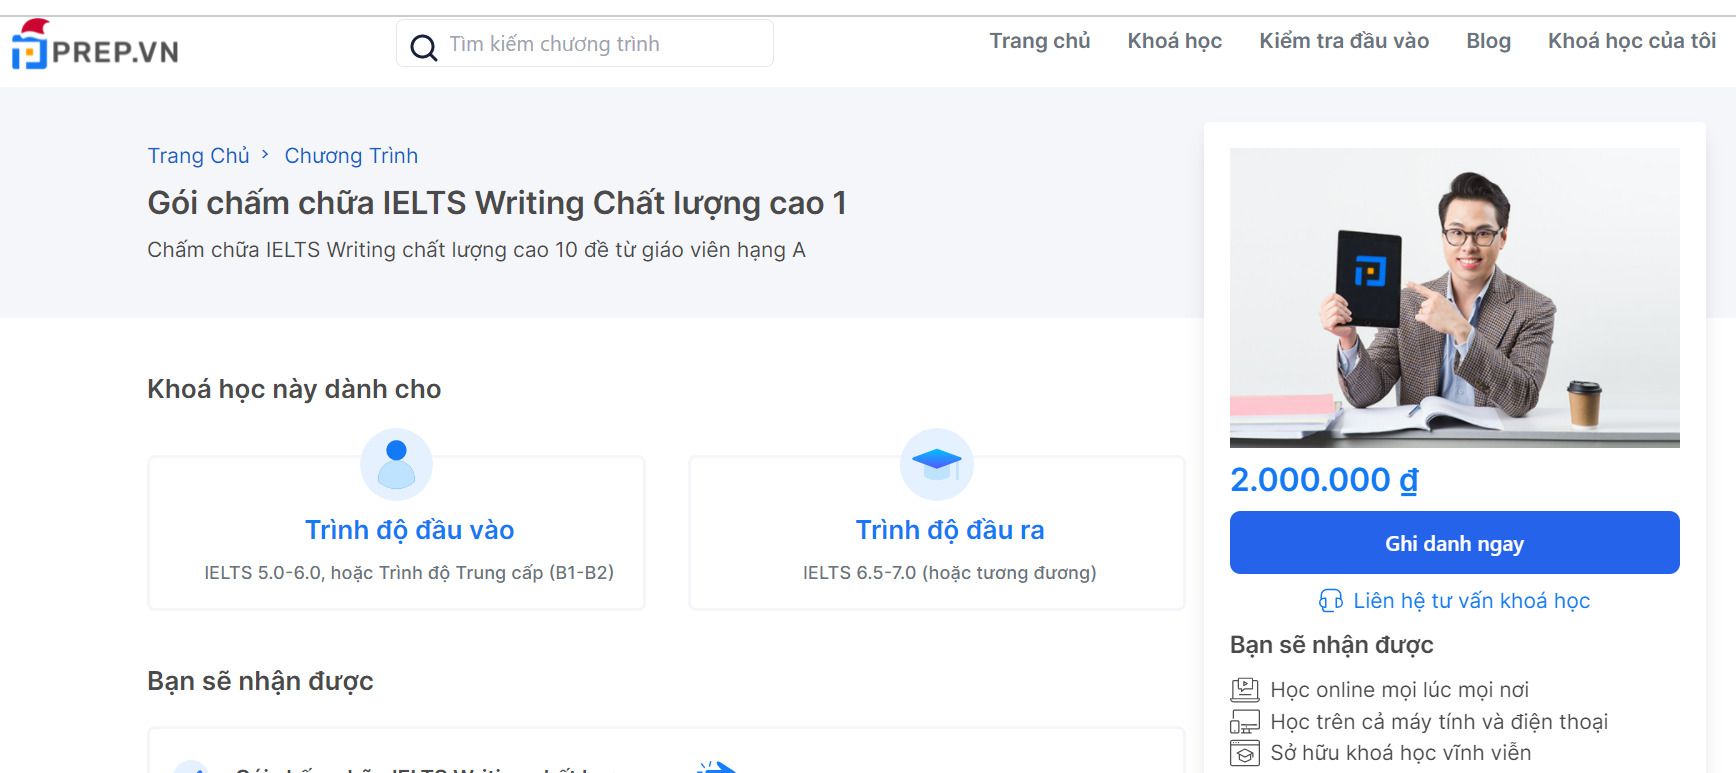Click the course instructor thumbnail image
Image resolution: width=1736 pixels, height=773 pixels.
click(x=1454, y=297)
